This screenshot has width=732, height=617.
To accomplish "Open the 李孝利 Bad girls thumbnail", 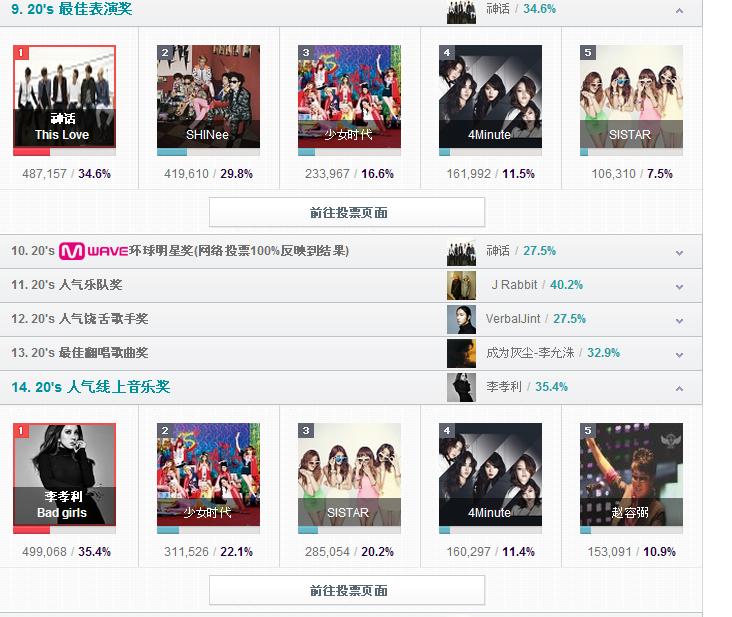I will 64,475.
